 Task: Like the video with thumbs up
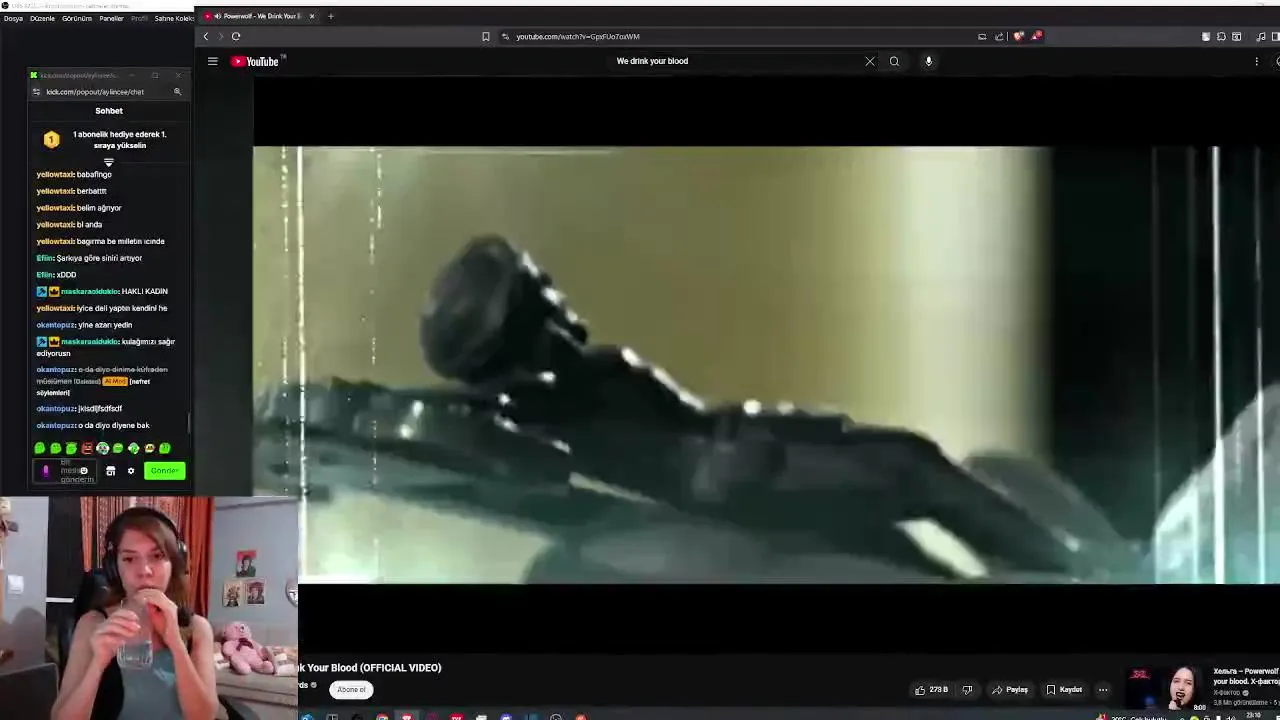click(931, 690)
